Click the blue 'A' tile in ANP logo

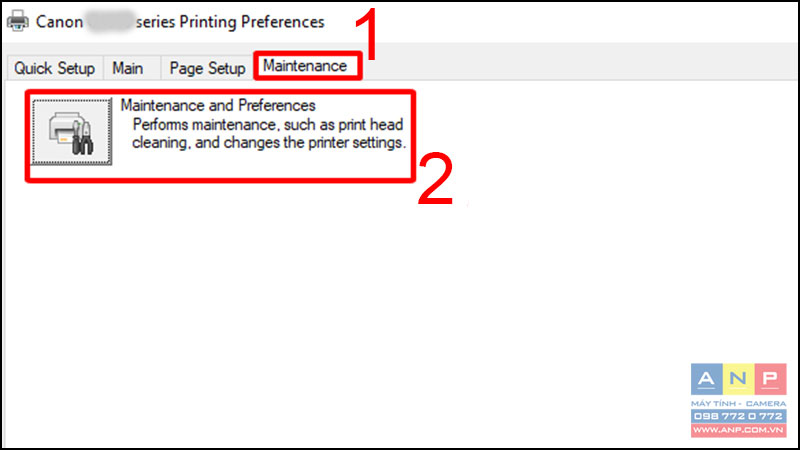[707, 379]
